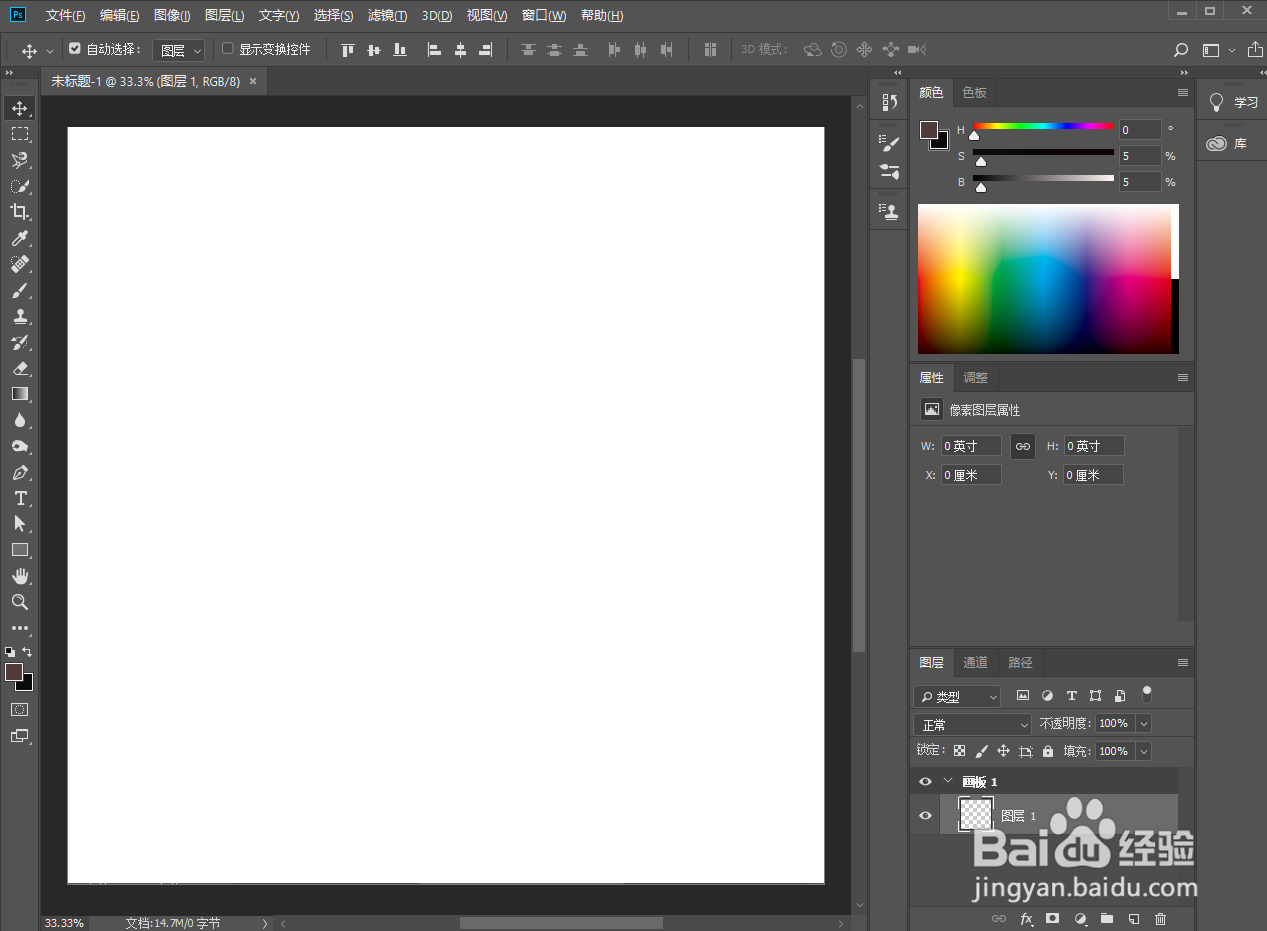This screenshot has height=931, width=1267.
Task: Toggle the Auto-Select (自动选择) checkbox
Action: pos(74,48)
